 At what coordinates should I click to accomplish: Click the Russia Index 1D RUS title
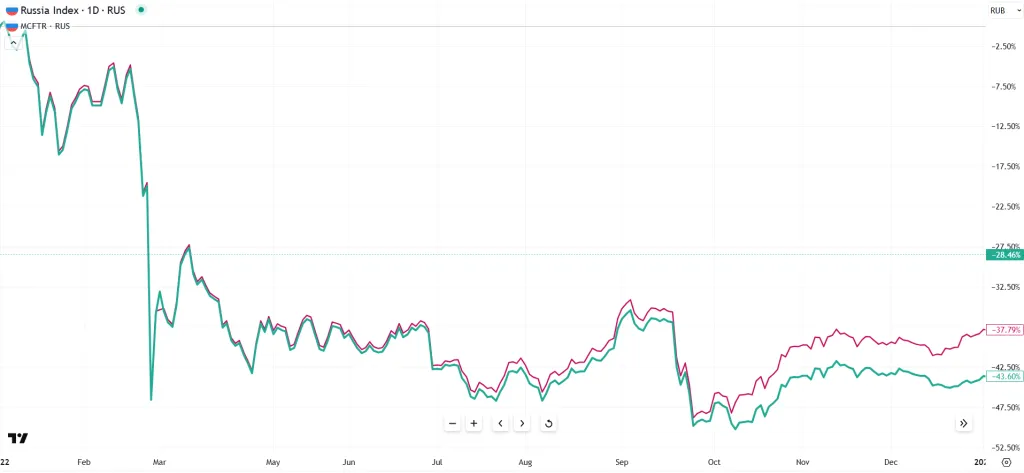(76, 9)
